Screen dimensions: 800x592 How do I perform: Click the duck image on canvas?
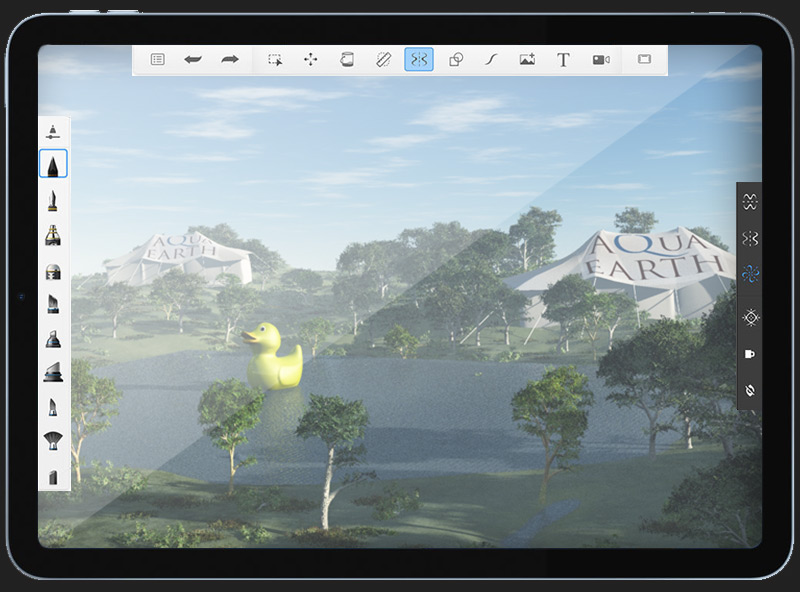point(273,357)
